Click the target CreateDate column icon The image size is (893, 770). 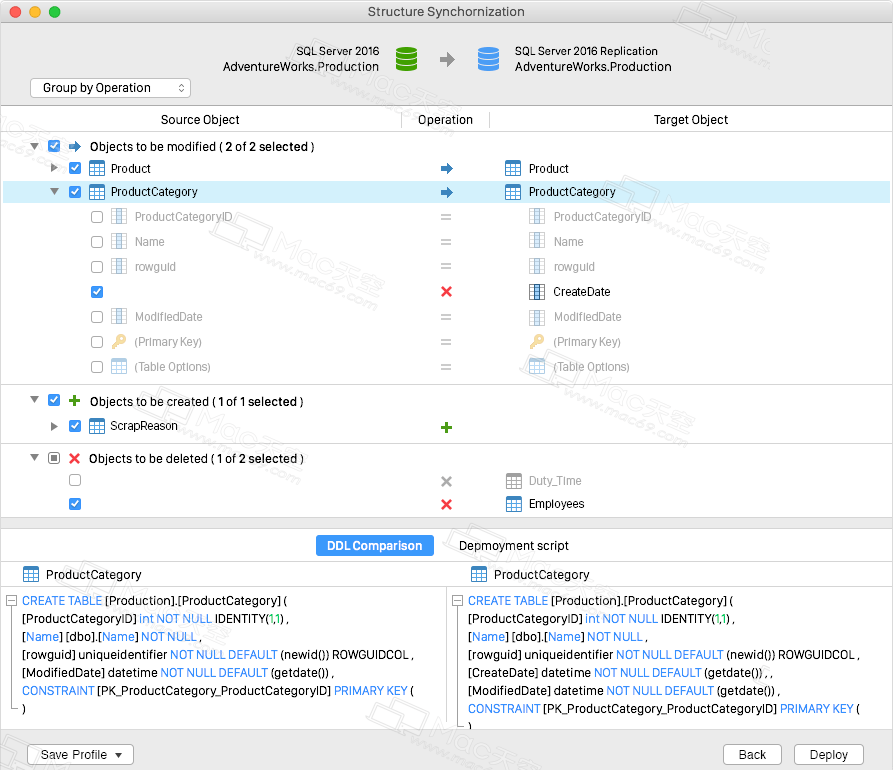click(x=536, y=292)
